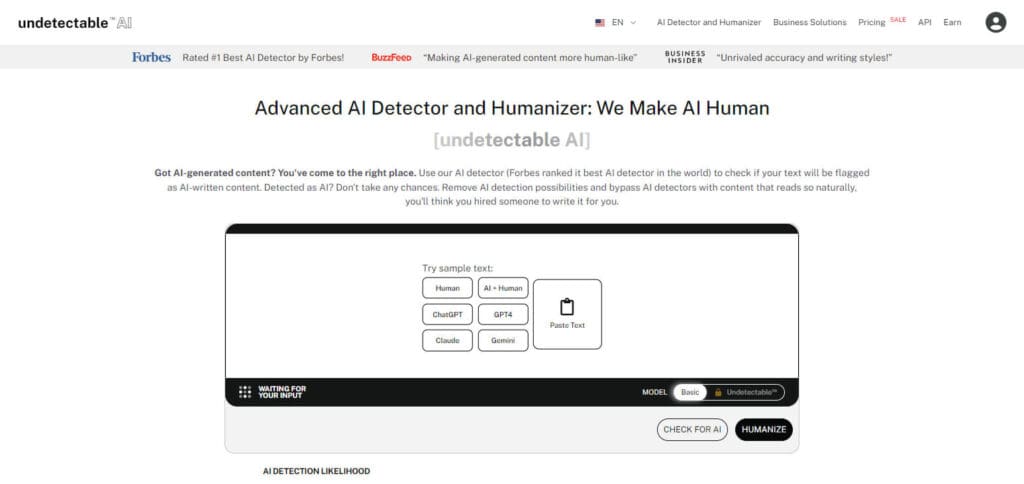Go to Pricing page

pyautogui.click(x=871, y=22)
